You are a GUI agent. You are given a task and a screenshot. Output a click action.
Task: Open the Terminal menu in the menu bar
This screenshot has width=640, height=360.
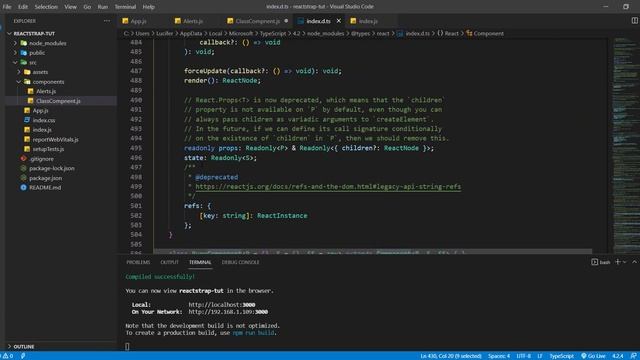(x=125, y=7)
